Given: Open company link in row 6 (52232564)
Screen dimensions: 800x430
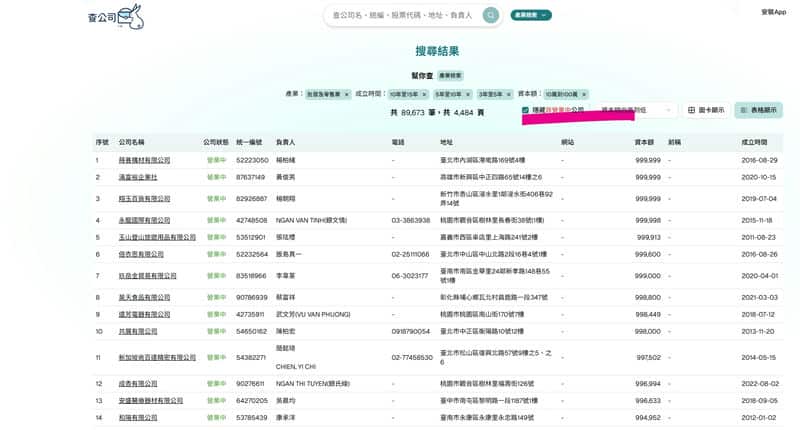Looking at the screenshot, I should click(141, 254).
